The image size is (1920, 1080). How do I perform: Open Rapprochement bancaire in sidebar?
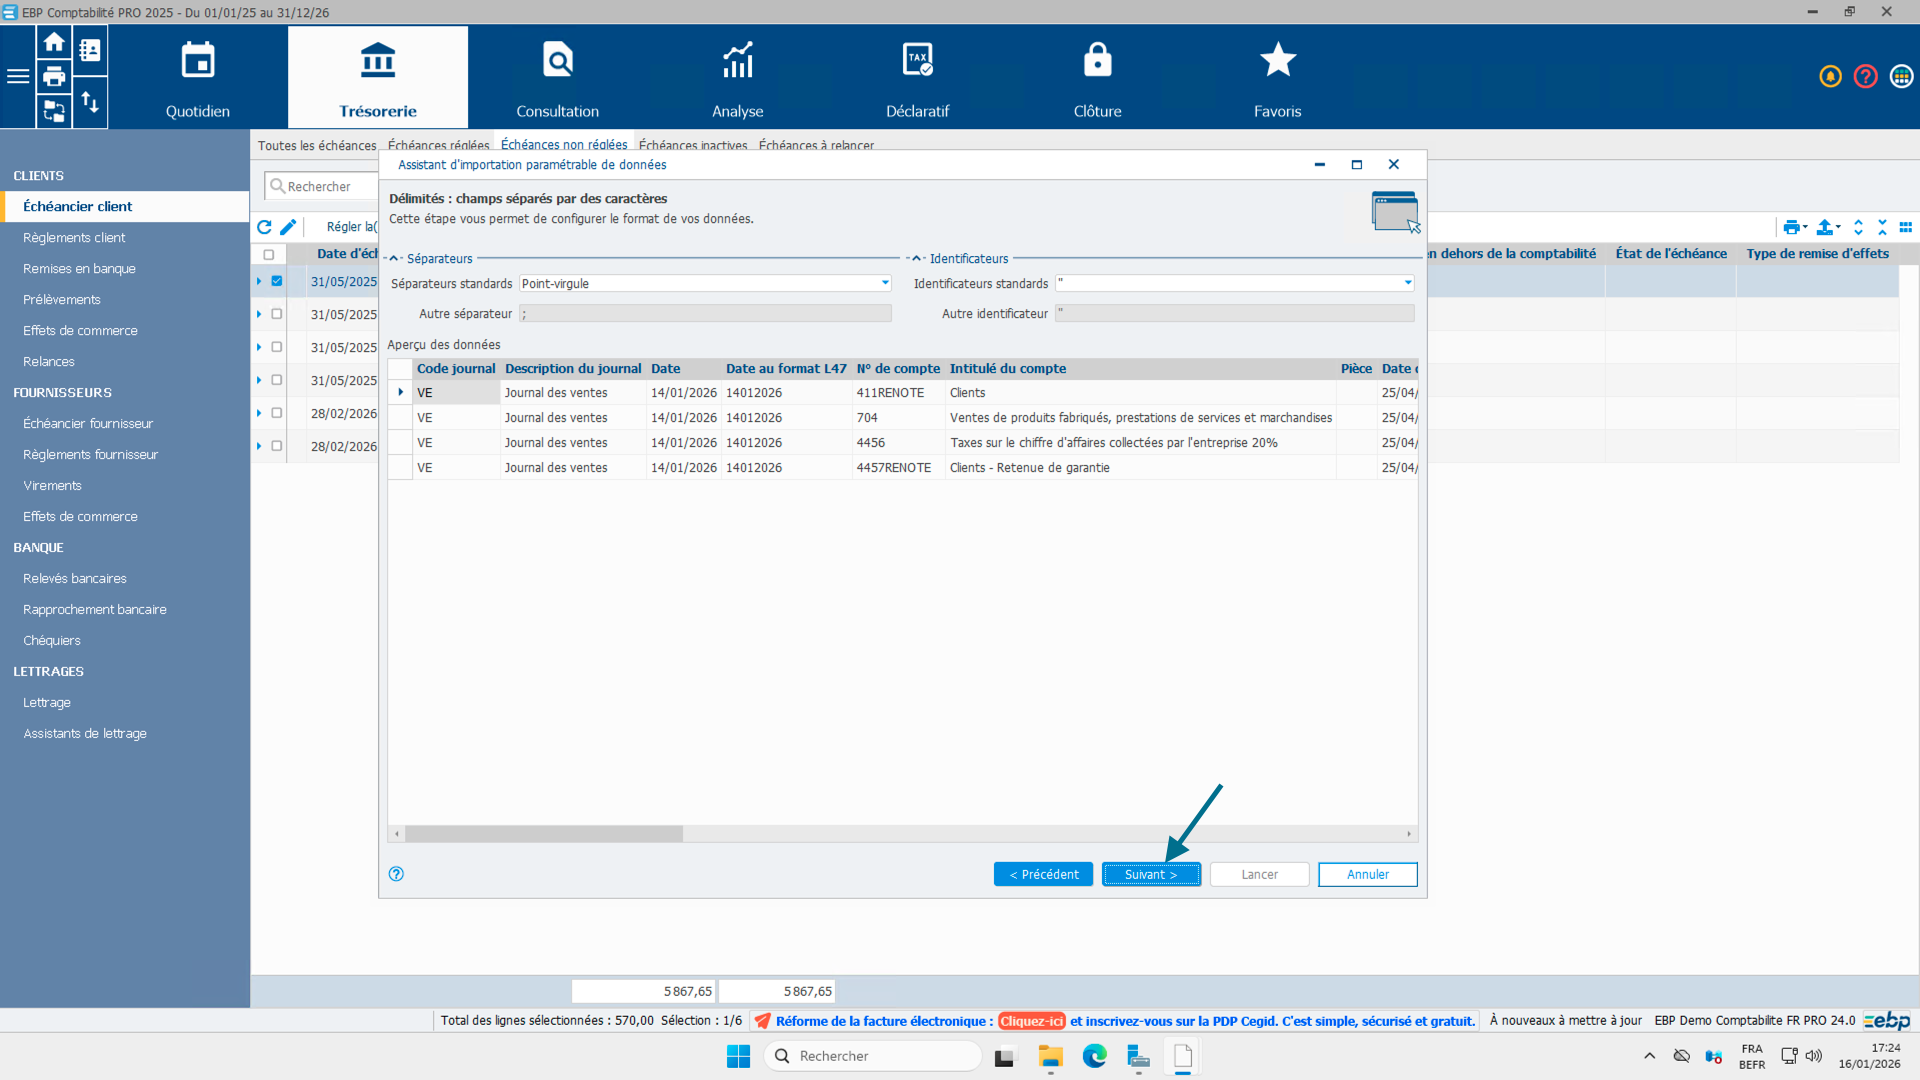click(95, 609)
